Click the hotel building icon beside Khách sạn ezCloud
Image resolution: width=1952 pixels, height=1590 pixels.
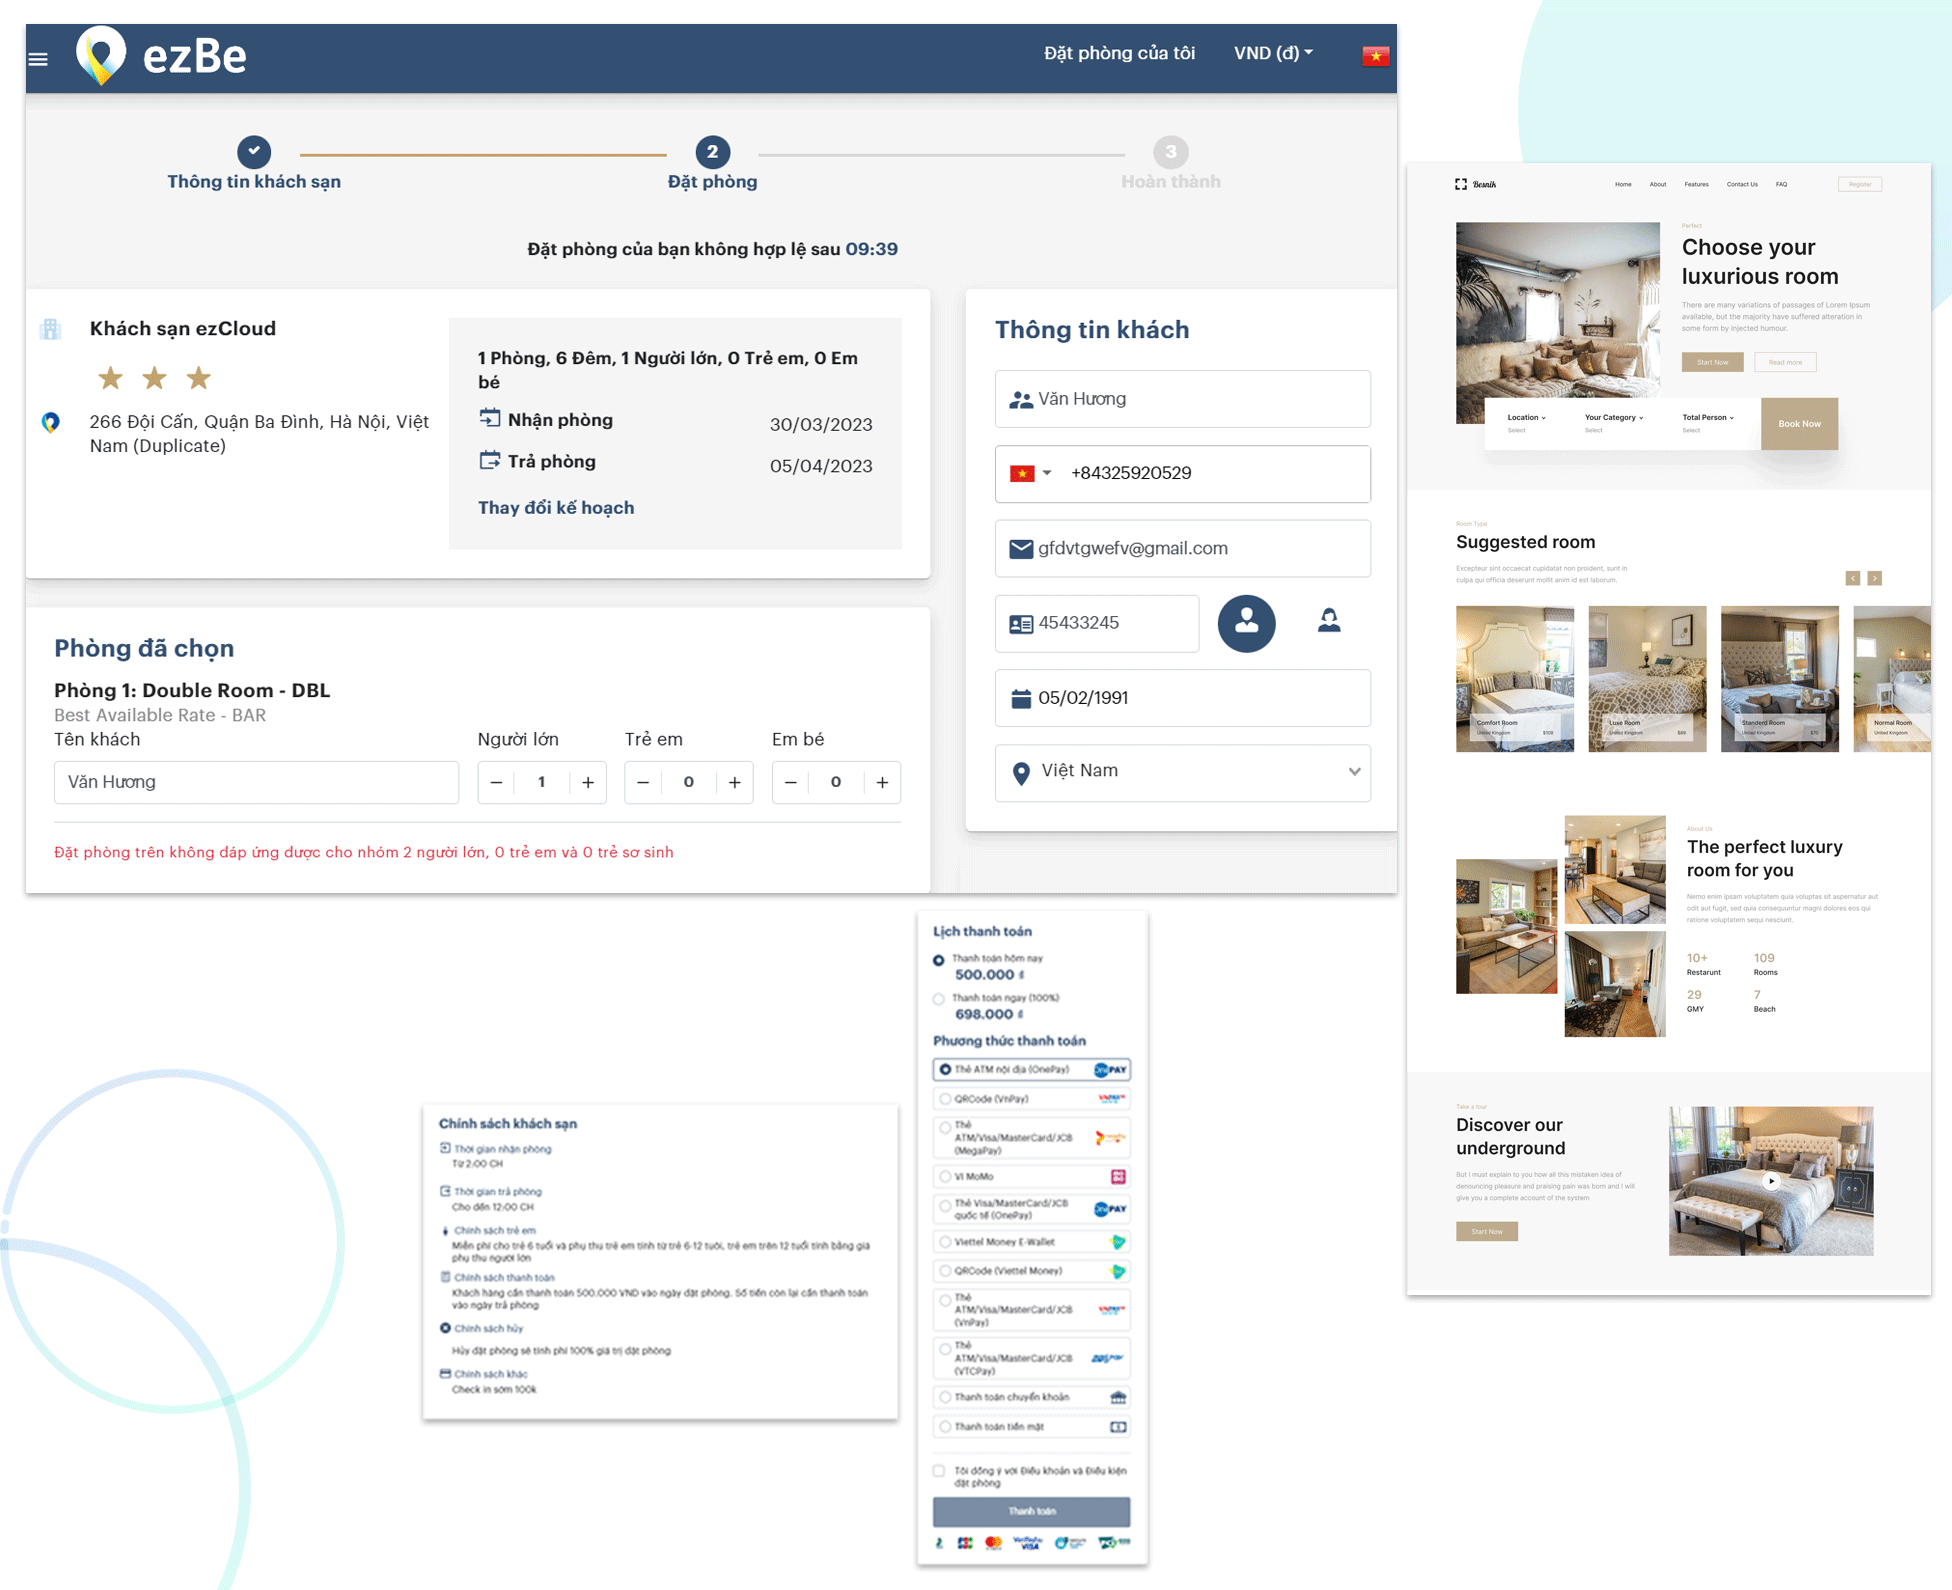pyautogui.click(x=51, y=329)
